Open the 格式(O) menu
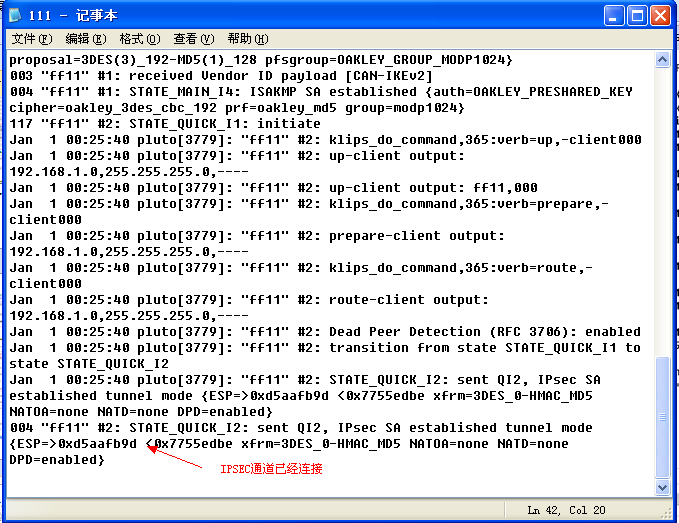This screenshot has width=679, height=523. click(139, 39)
